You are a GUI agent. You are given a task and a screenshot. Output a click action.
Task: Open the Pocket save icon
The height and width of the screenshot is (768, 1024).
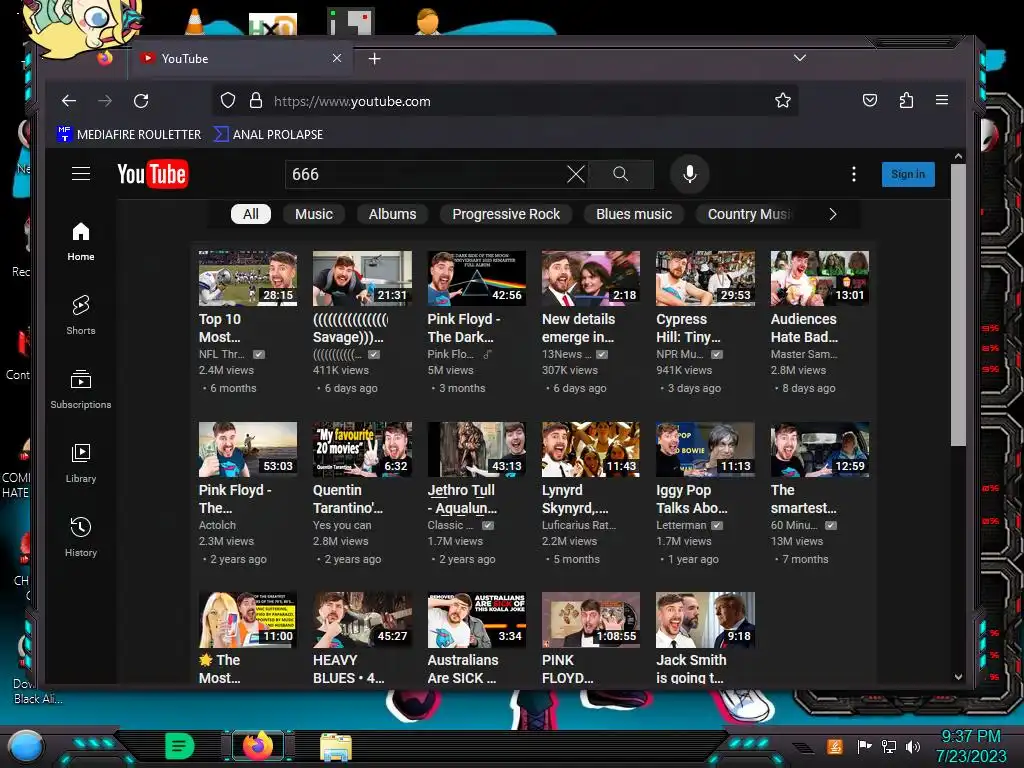click(870, 101)
